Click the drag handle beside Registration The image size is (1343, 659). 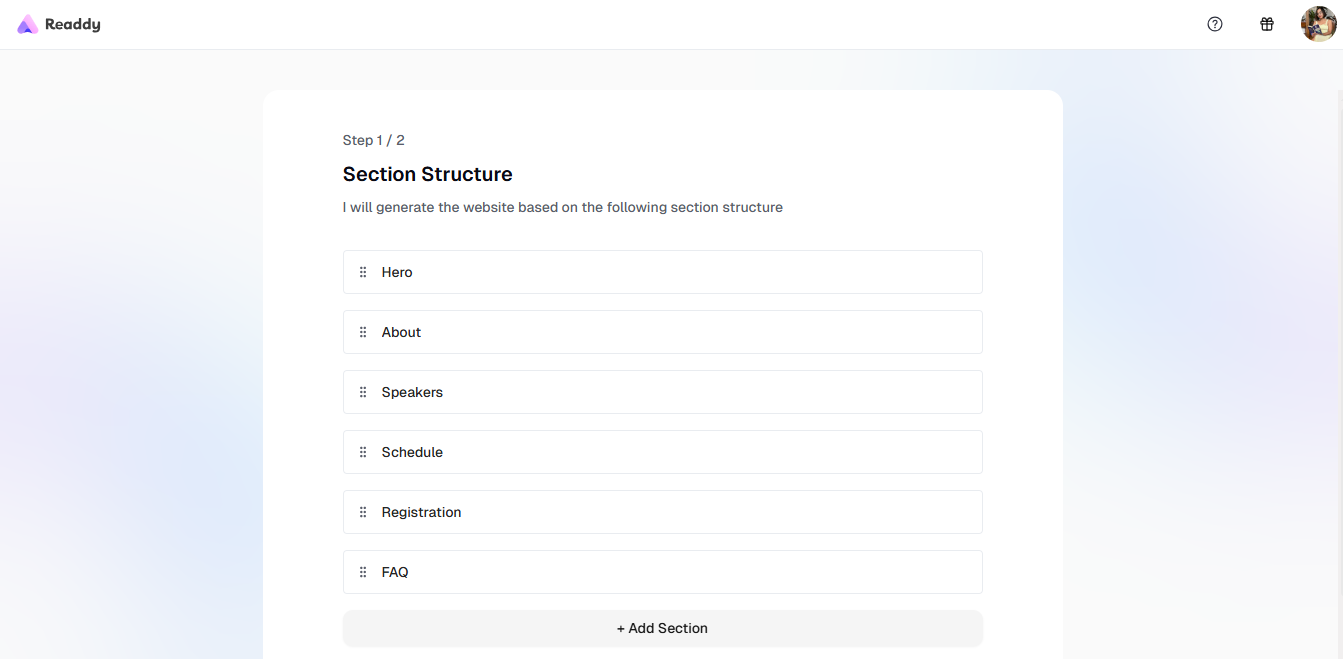[363, 512]
